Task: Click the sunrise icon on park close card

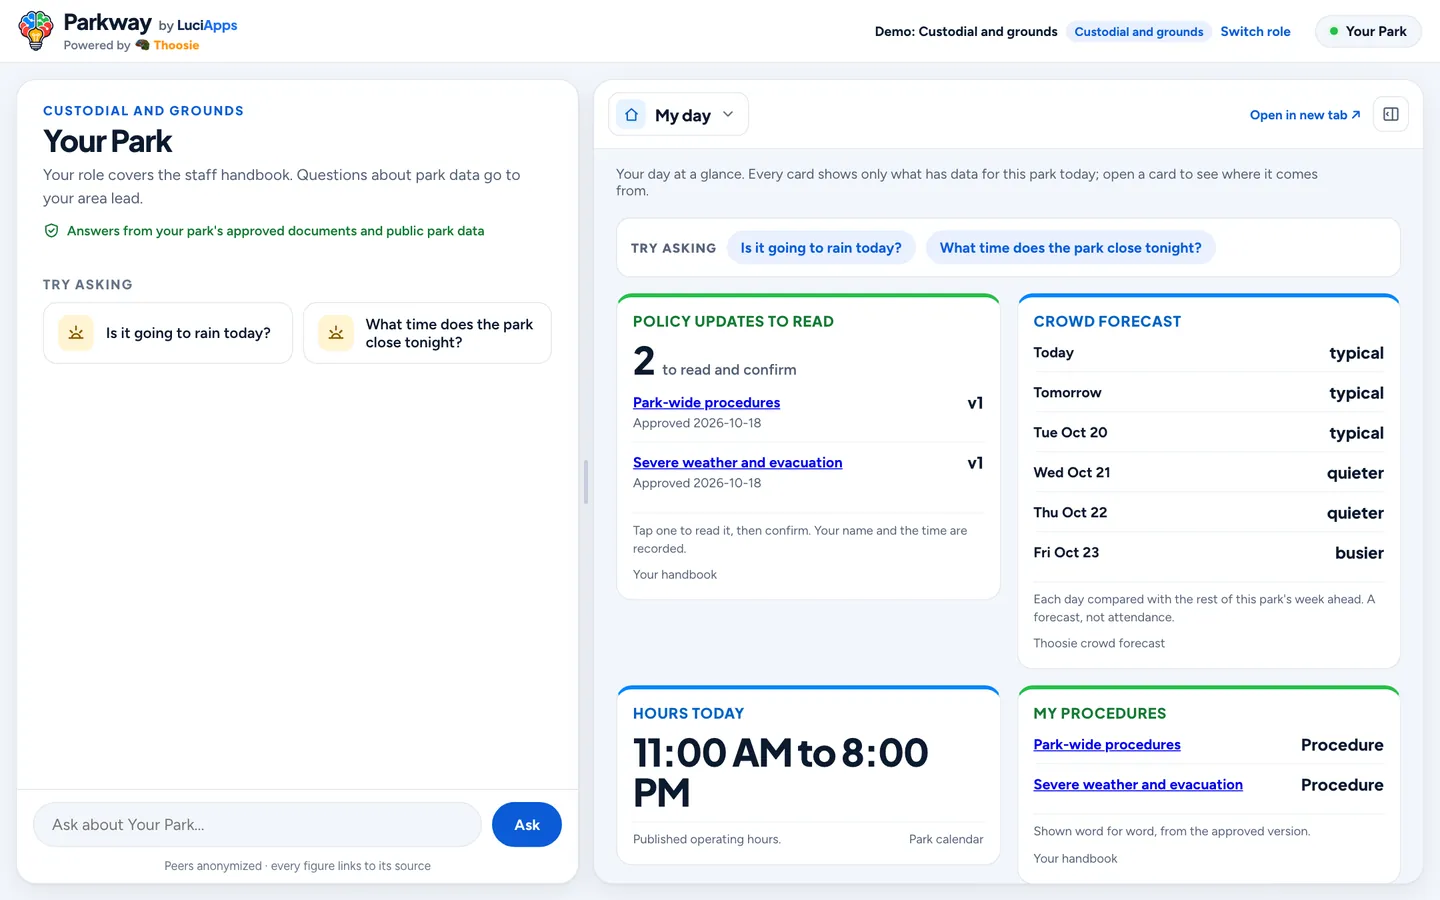Action: [x=336, y=333]
